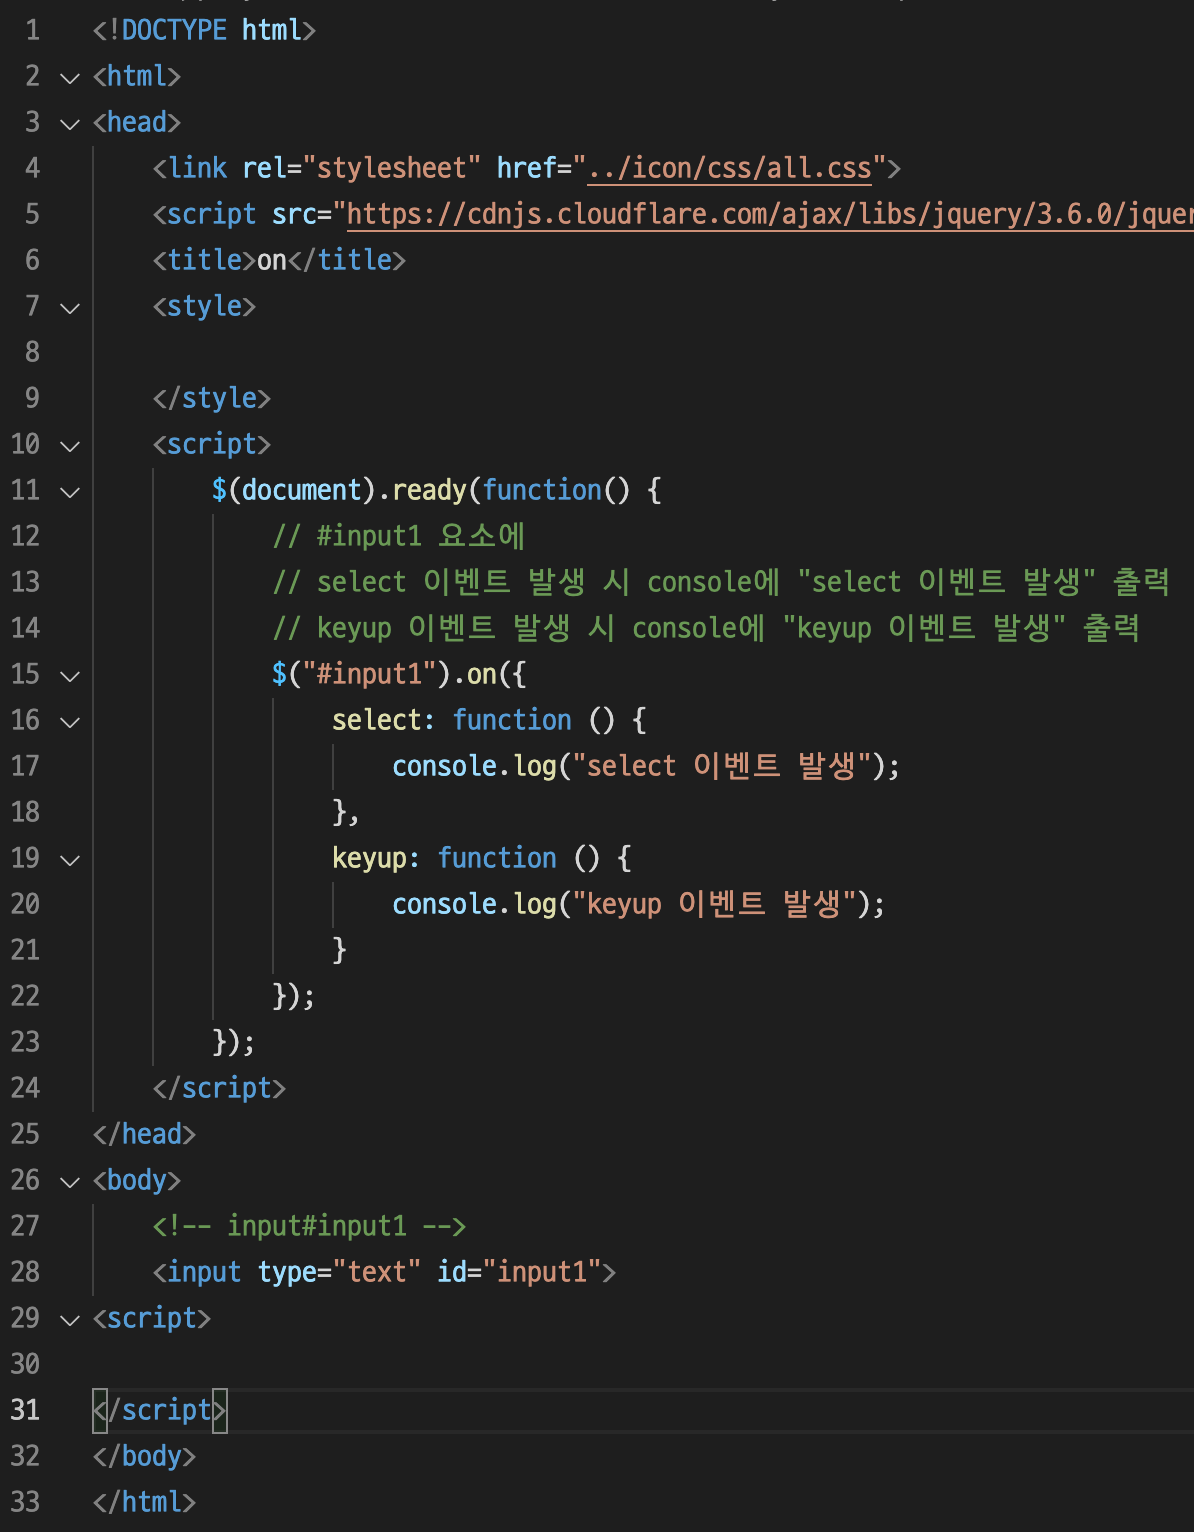The width and height of the screenshot is (1194, 1532).
Task: Click the comment line about select 이벤트 발생
Action: [x=721, y=582]
